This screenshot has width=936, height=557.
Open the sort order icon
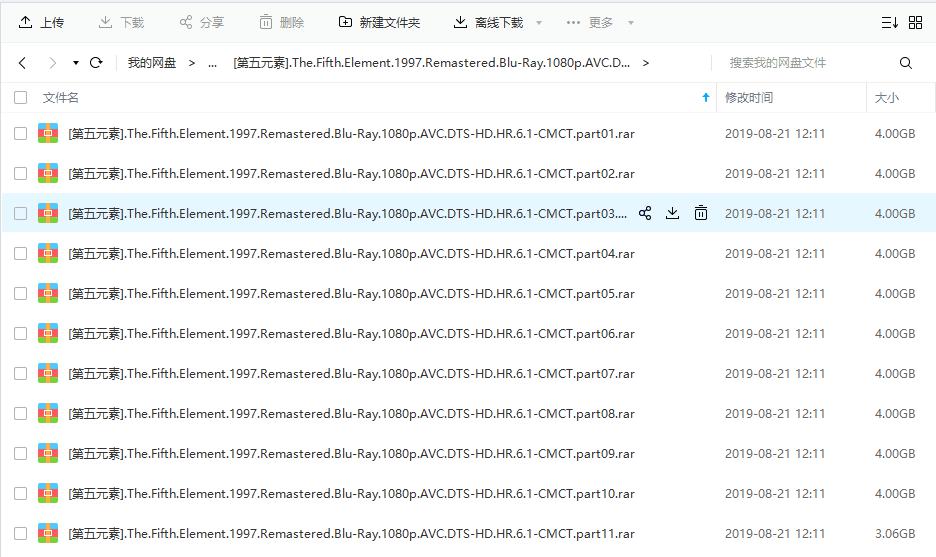[889, 23]
